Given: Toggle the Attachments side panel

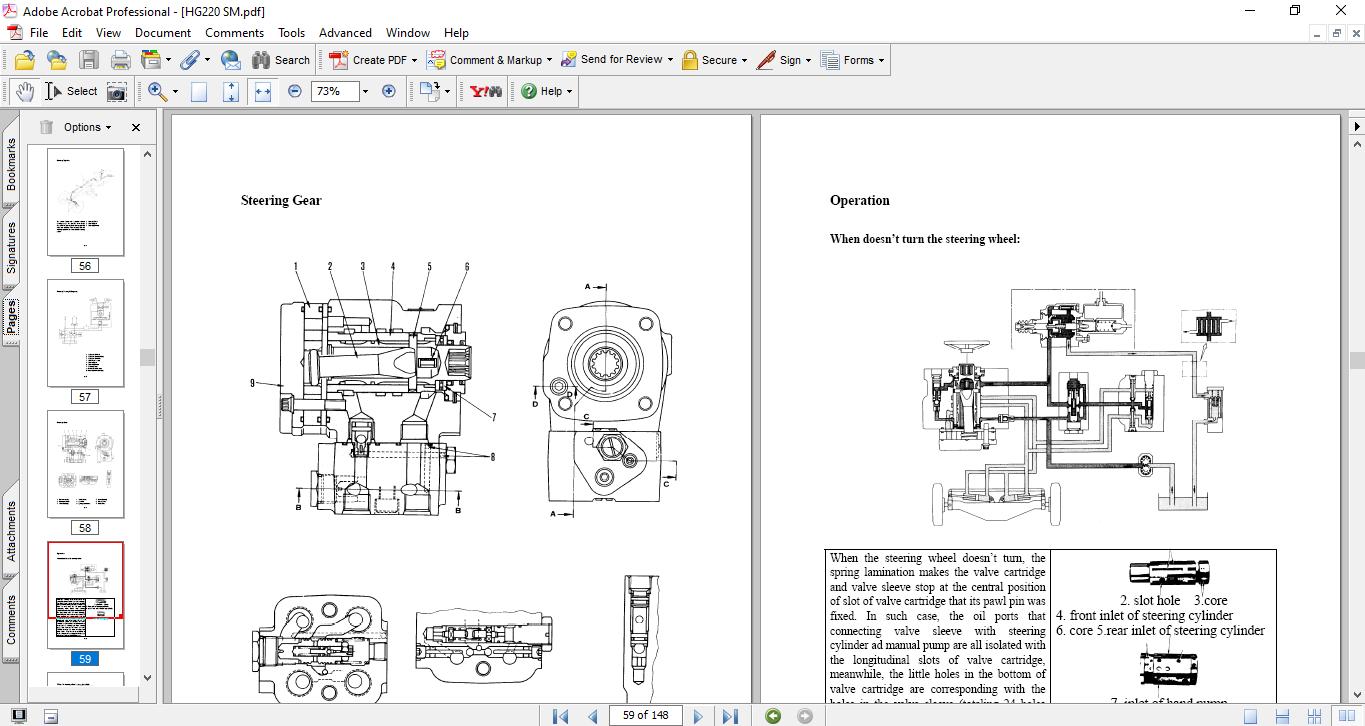Looking at the screenshot, I should 11,531.
